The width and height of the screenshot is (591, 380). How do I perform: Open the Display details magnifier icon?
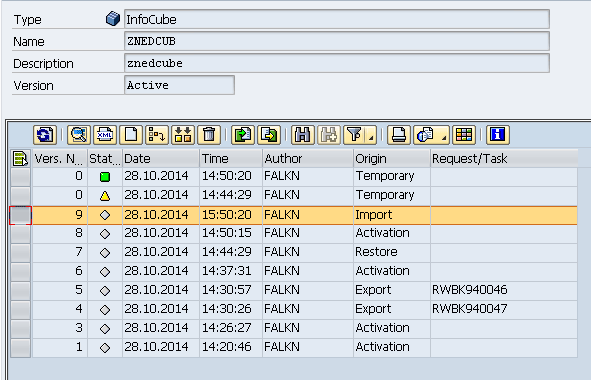[79, 135]
